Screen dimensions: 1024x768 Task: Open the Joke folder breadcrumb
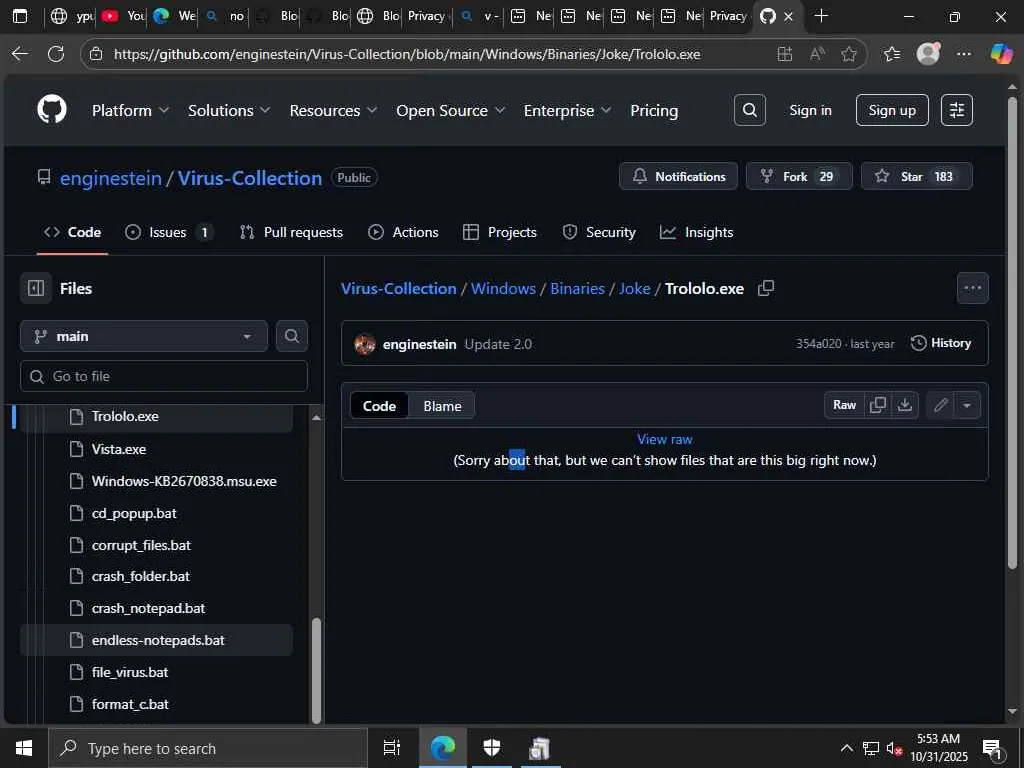point(635,289)
